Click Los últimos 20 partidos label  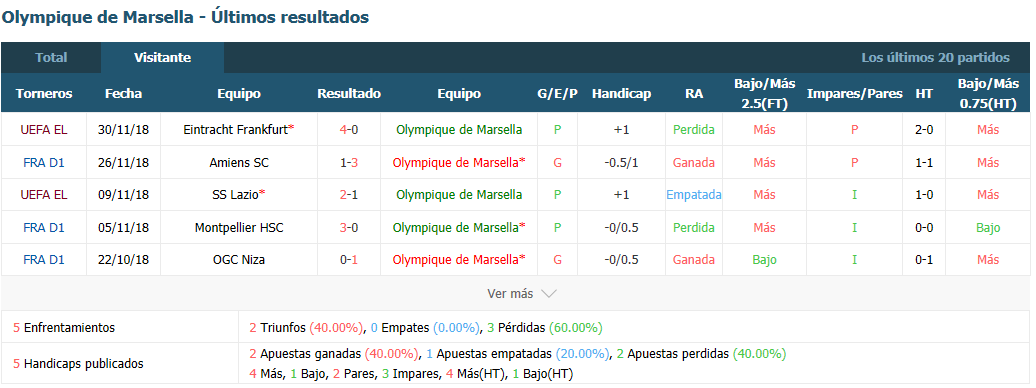click(935, 58)
